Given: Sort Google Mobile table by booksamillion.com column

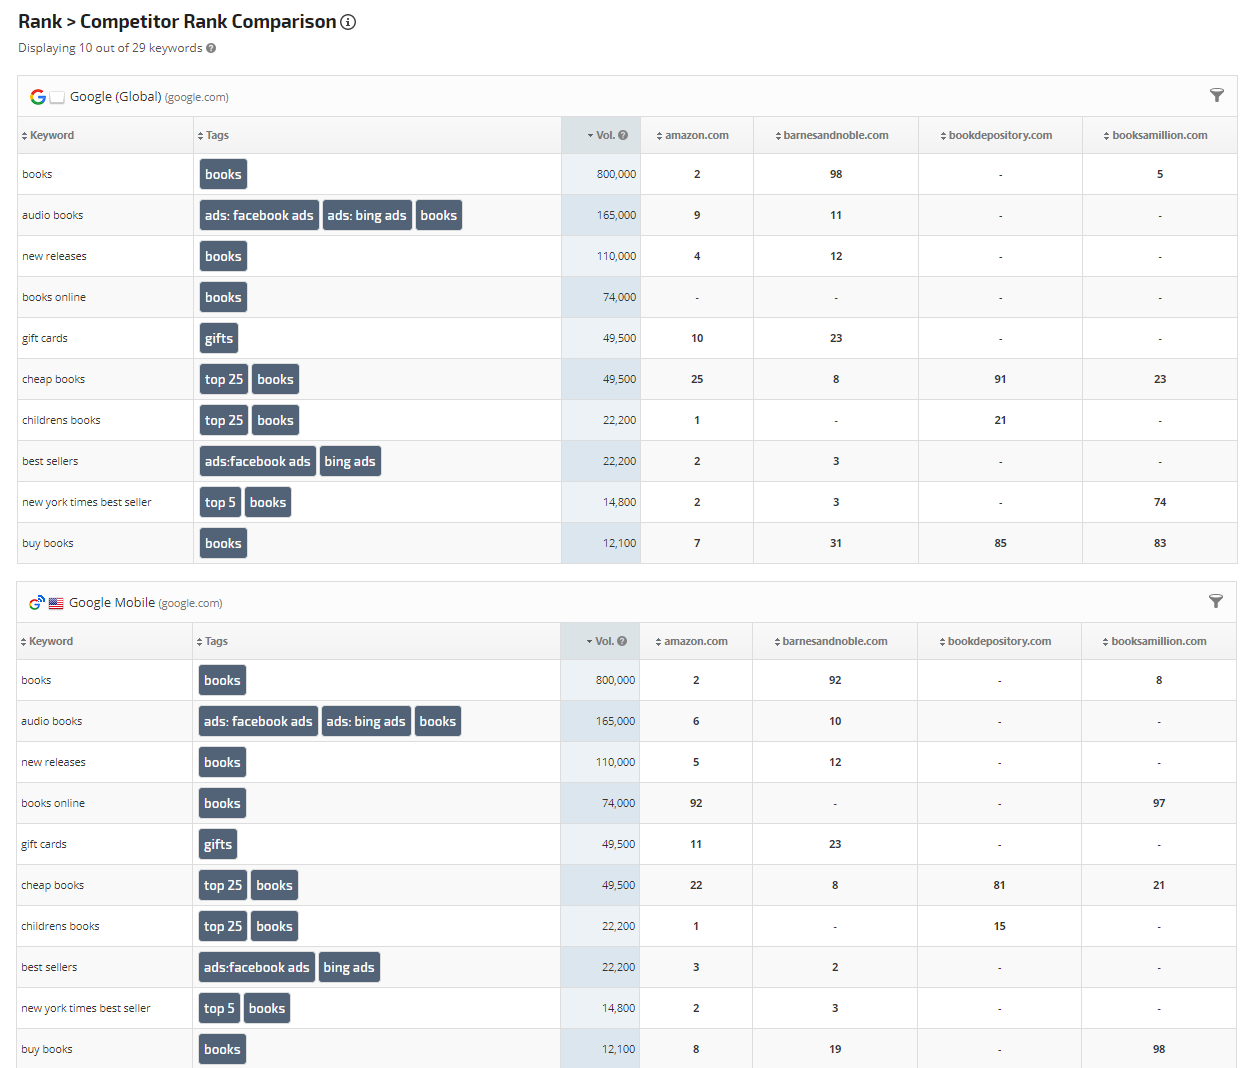Looking at the screenshot, I should [1158, 642].
